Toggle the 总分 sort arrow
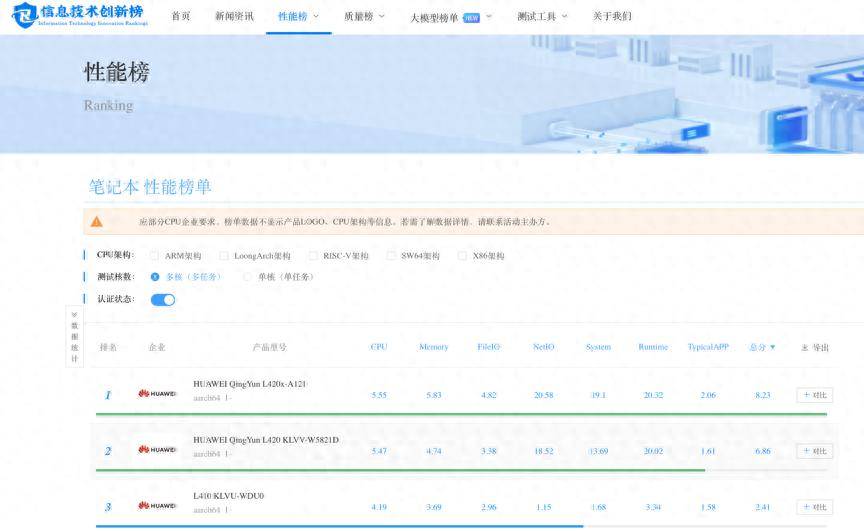The width and height of the screenshot is (864, 531). 773,347
